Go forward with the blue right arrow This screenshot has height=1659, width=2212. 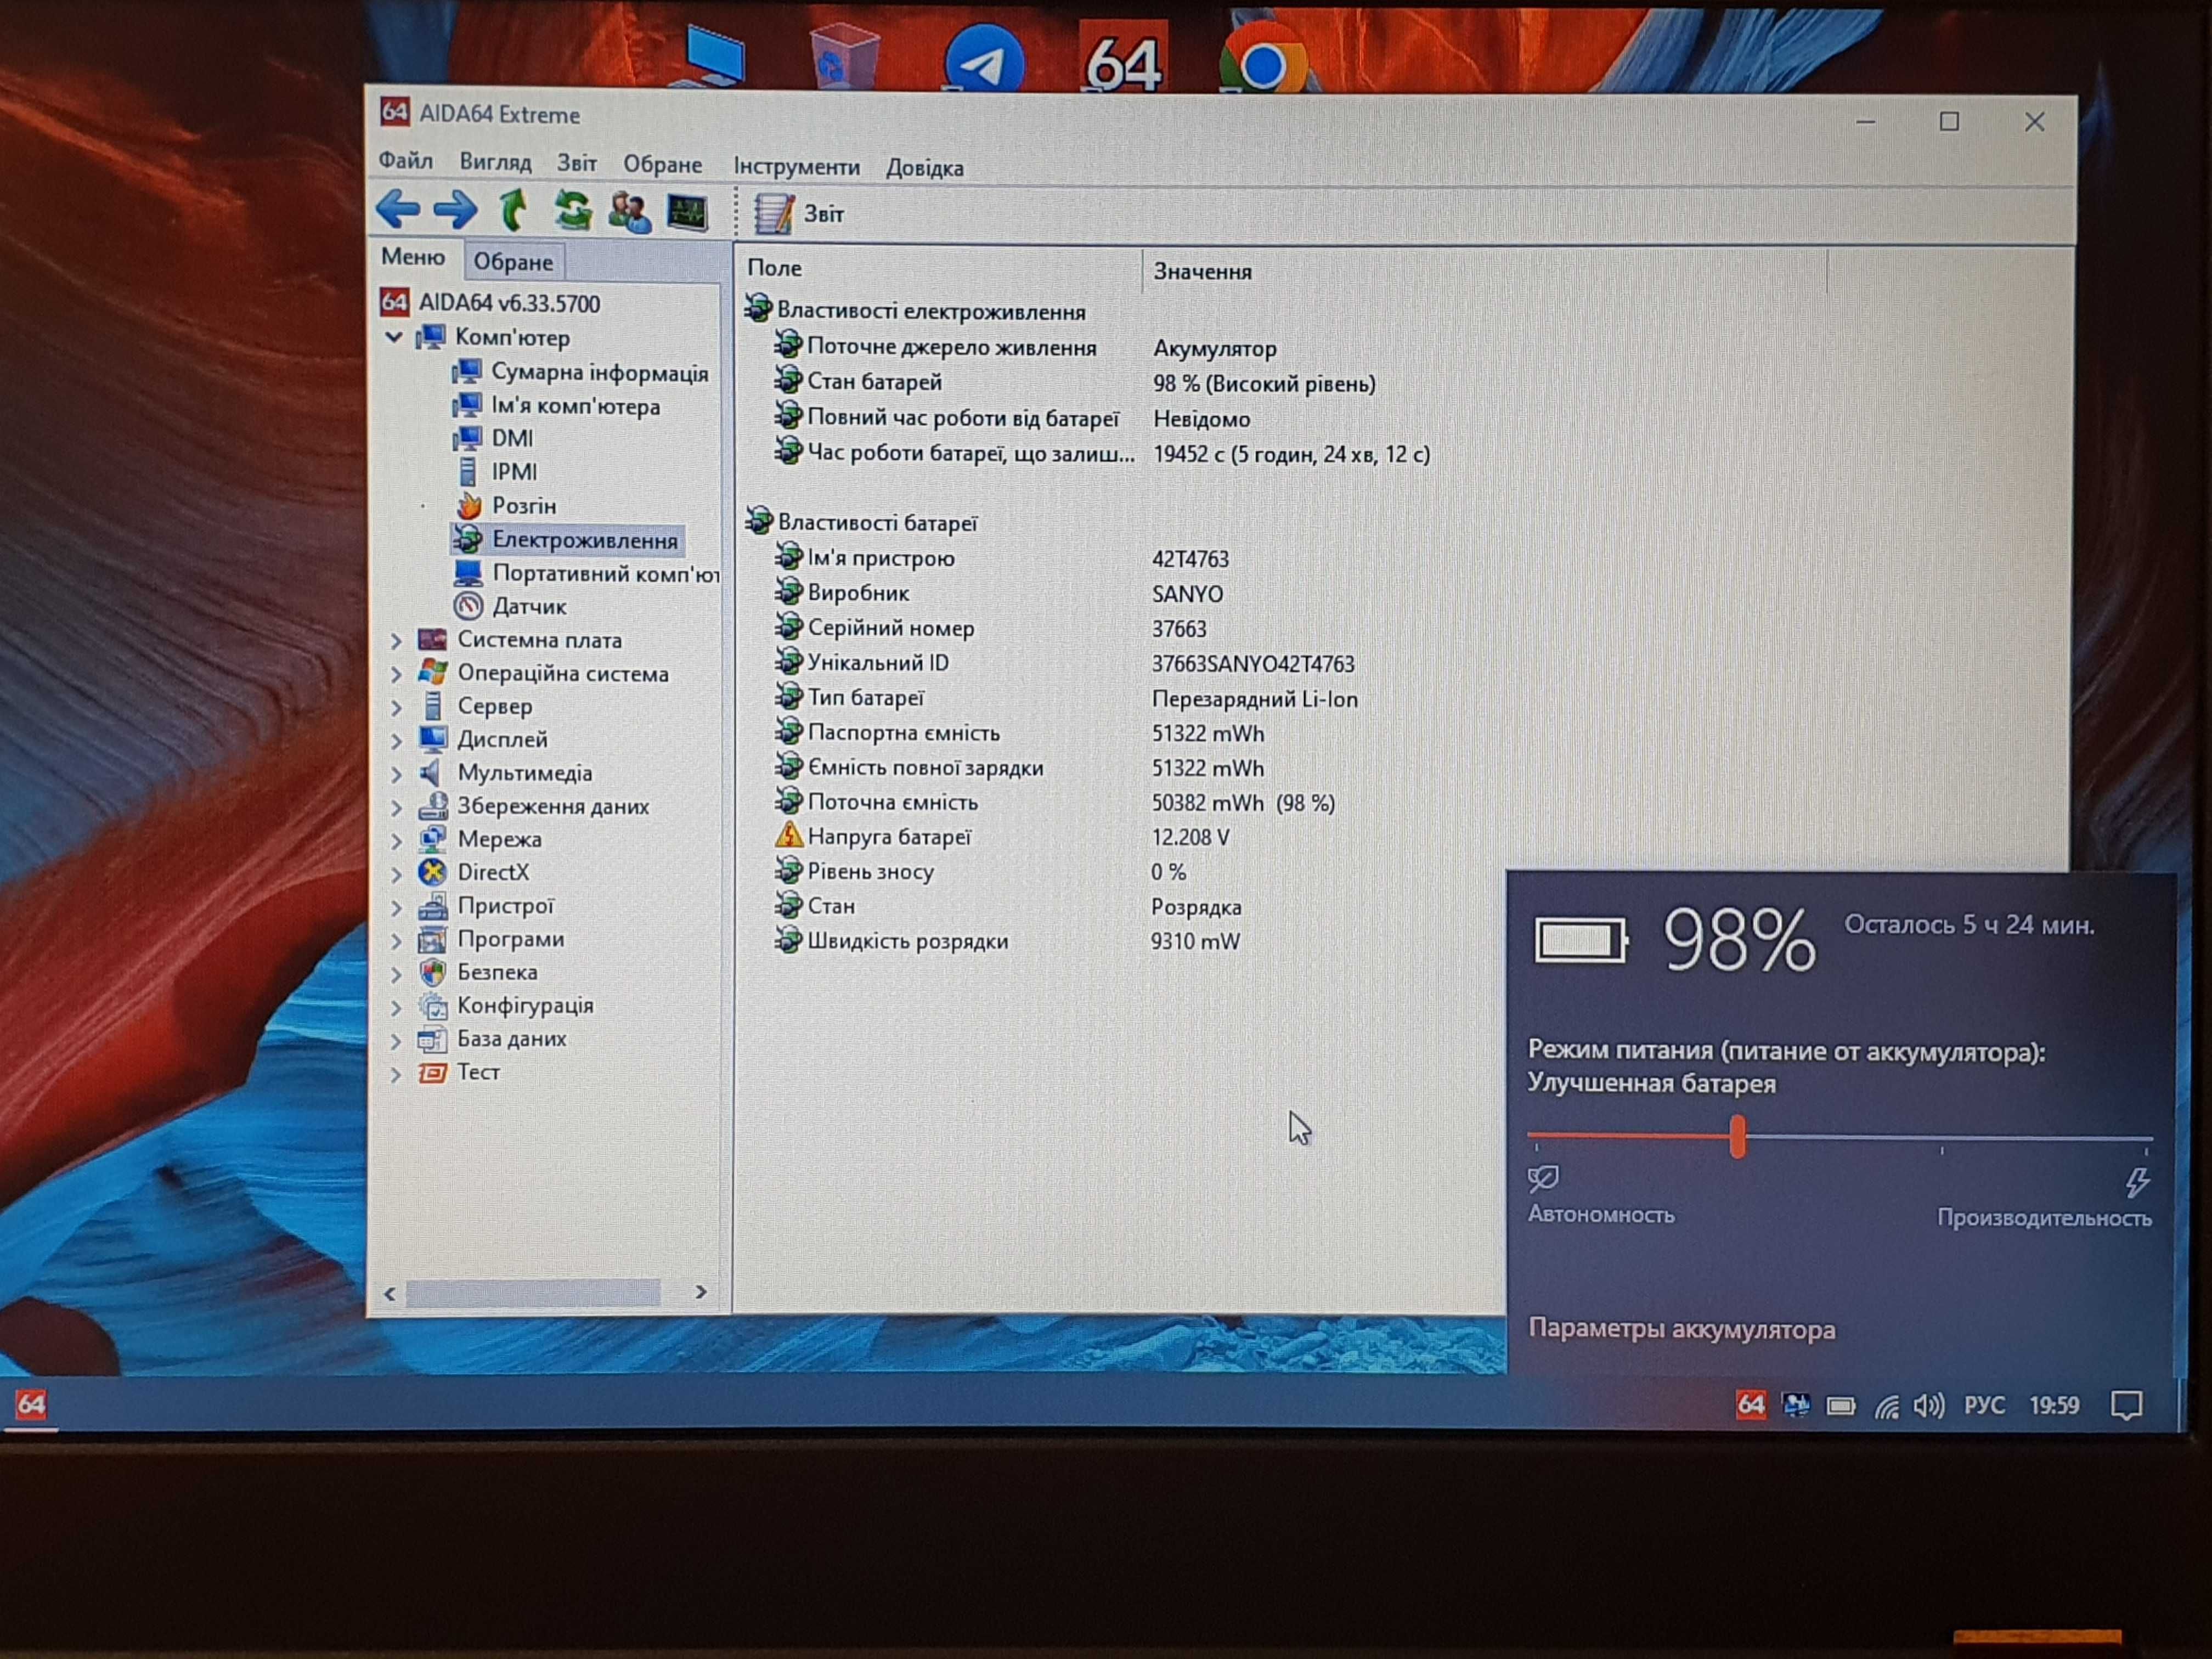pos(455,209)
